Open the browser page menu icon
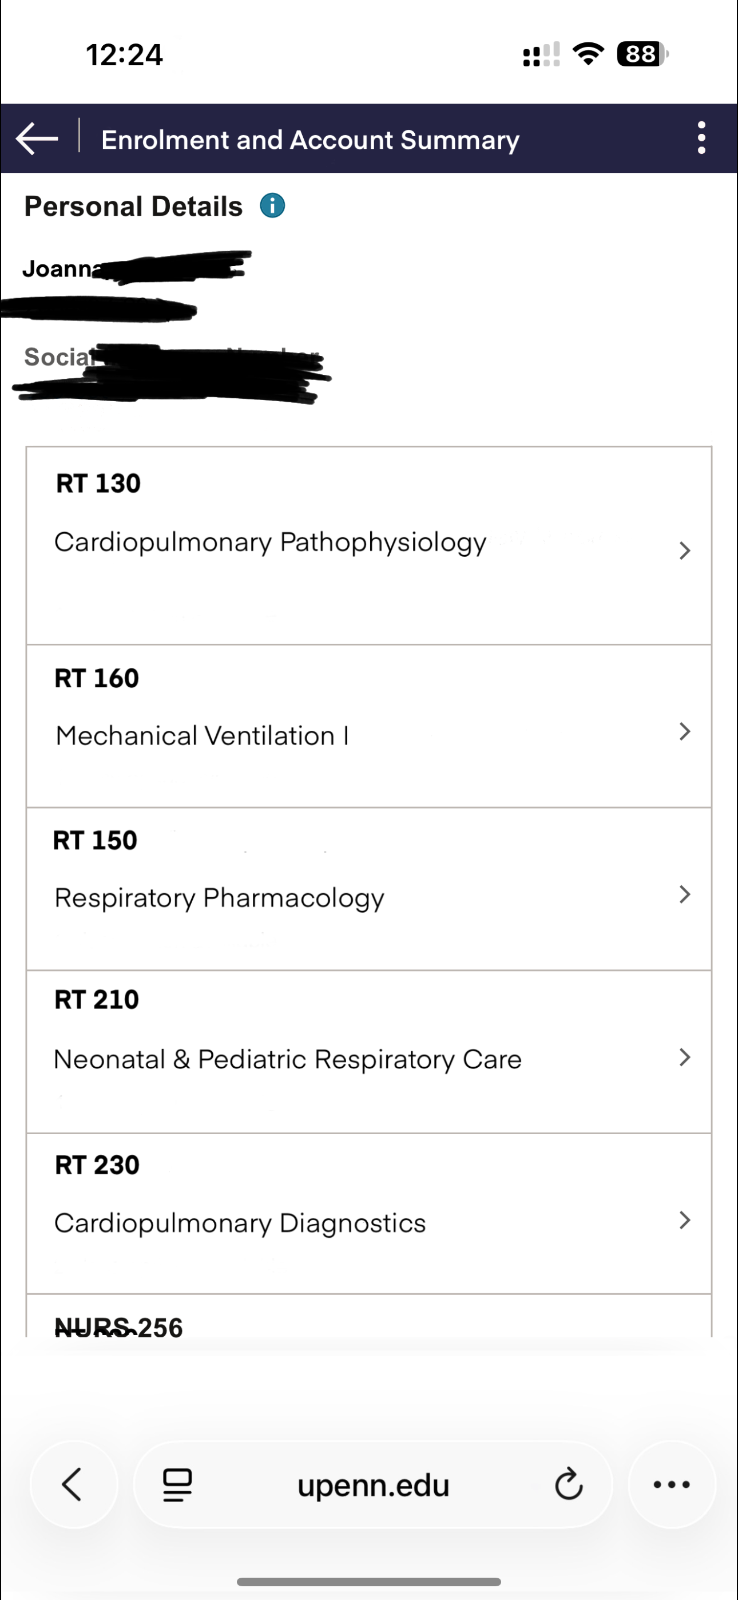Viewport: 738px width, 1600px height. click(177, 1485)
